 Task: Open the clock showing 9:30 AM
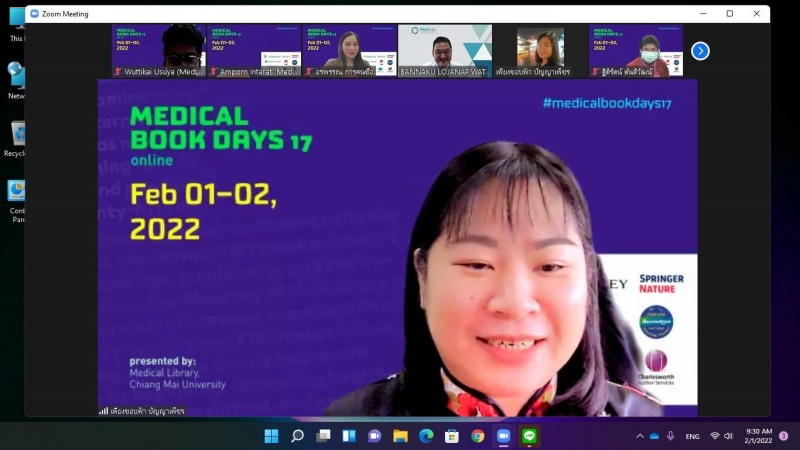pyautogui.click(x=758, y=436)
